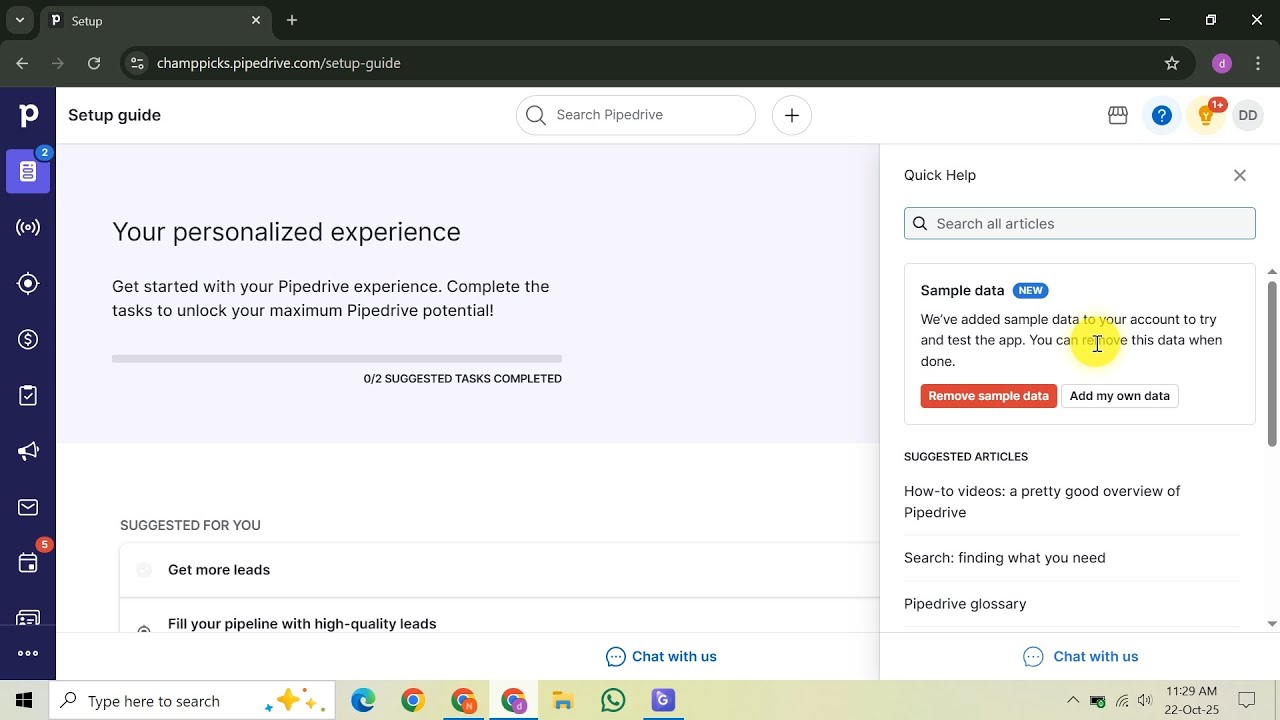
Task: Click the Search all articles field
Action: [1079, 223]
